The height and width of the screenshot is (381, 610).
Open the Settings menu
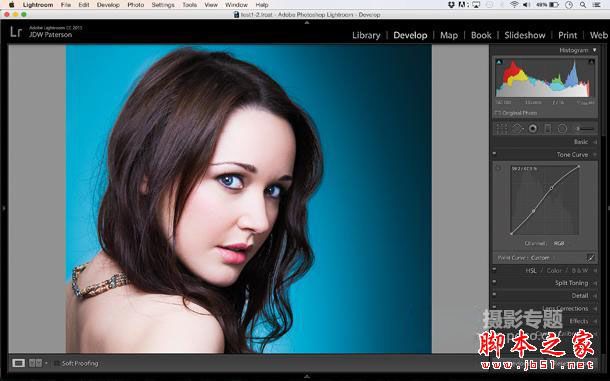163,5
